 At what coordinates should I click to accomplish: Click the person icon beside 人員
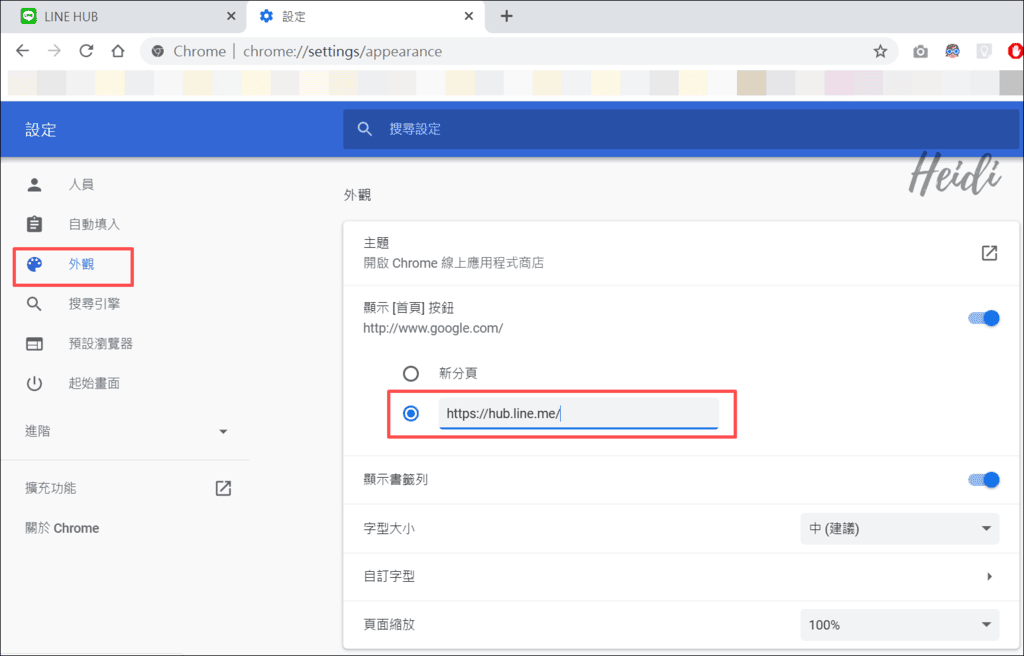[35, 185]
